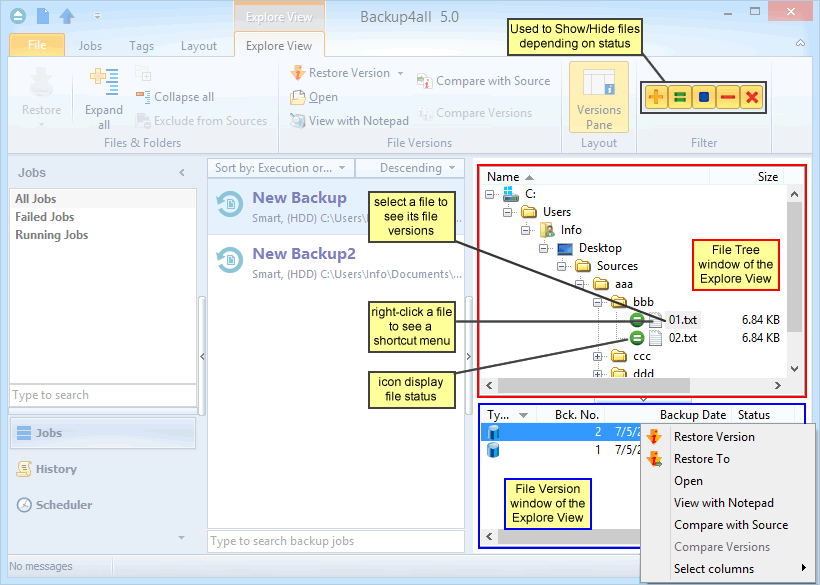Select the Sources folder icon

[x=583, y=266]
